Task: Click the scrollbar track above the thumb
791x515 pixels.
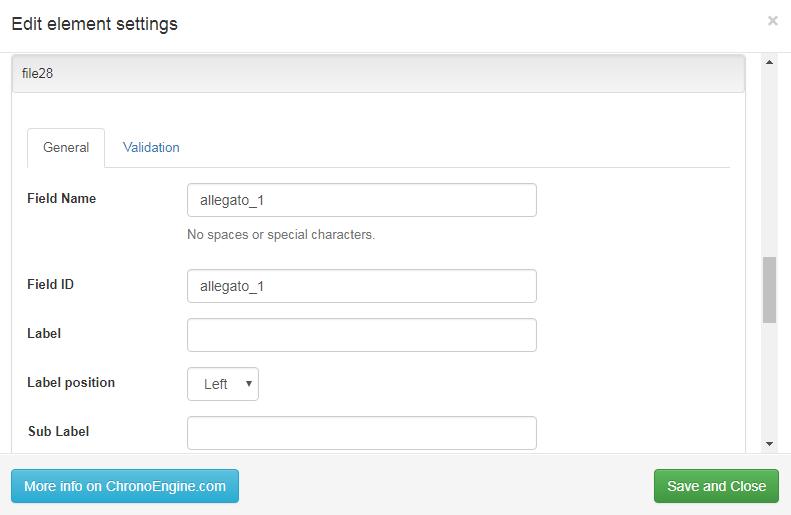Action: pyautogui.click(x=769, y=161)
